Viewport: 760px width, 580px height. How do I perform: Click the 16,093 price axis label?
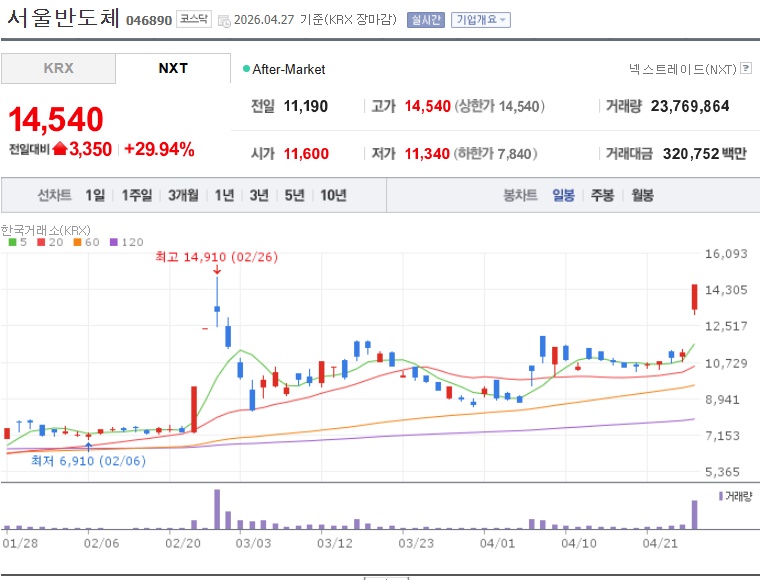(x=726, y=253)
